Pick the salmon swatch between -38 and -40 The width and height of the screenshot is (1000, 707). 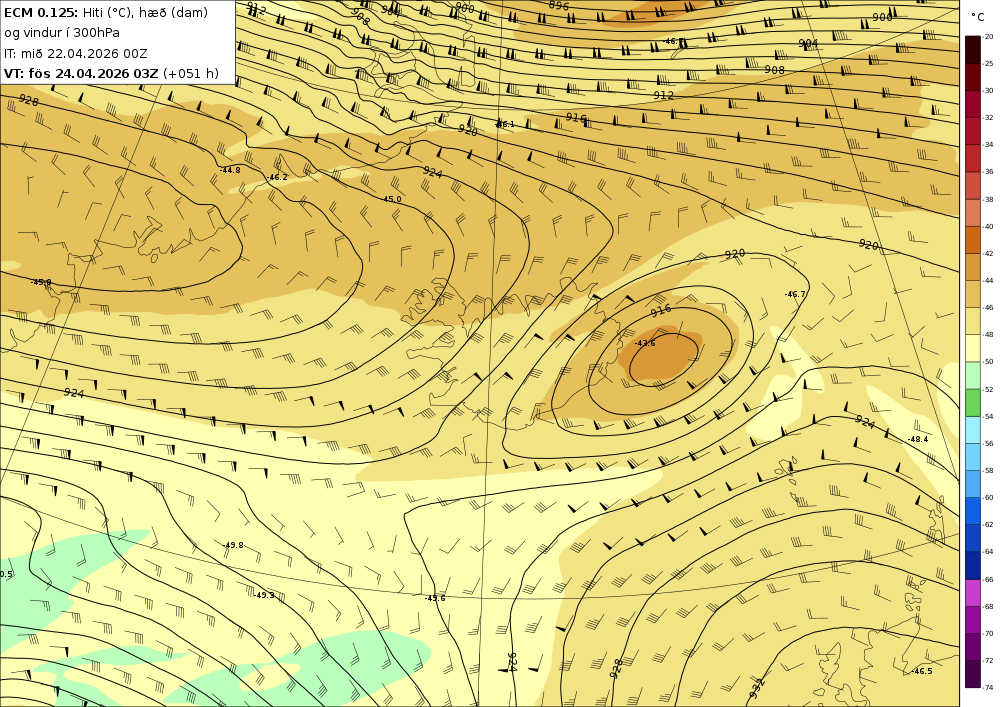click(973, 212)
